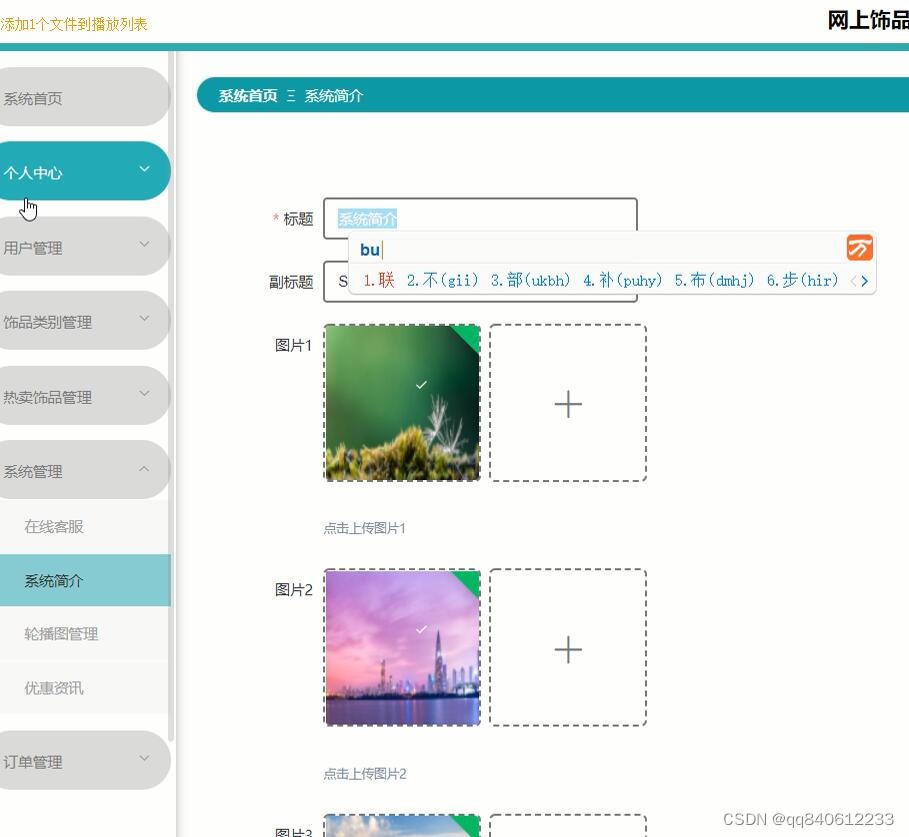Click the 点击上传图片2 hint text
Image resolution: width=909 pixels, height=837 pixels.
pyautogui.click(x=365, y=774)
